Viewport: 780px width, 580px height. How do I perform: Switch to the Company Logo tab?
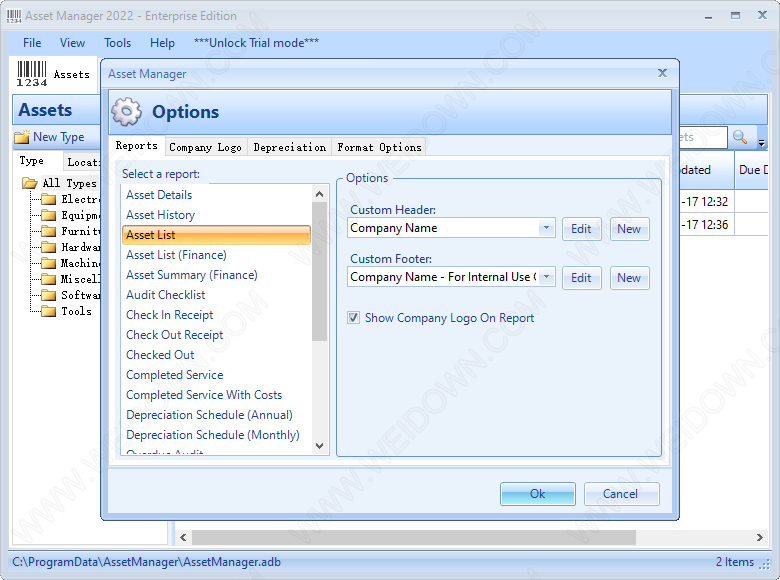point(205,147)
